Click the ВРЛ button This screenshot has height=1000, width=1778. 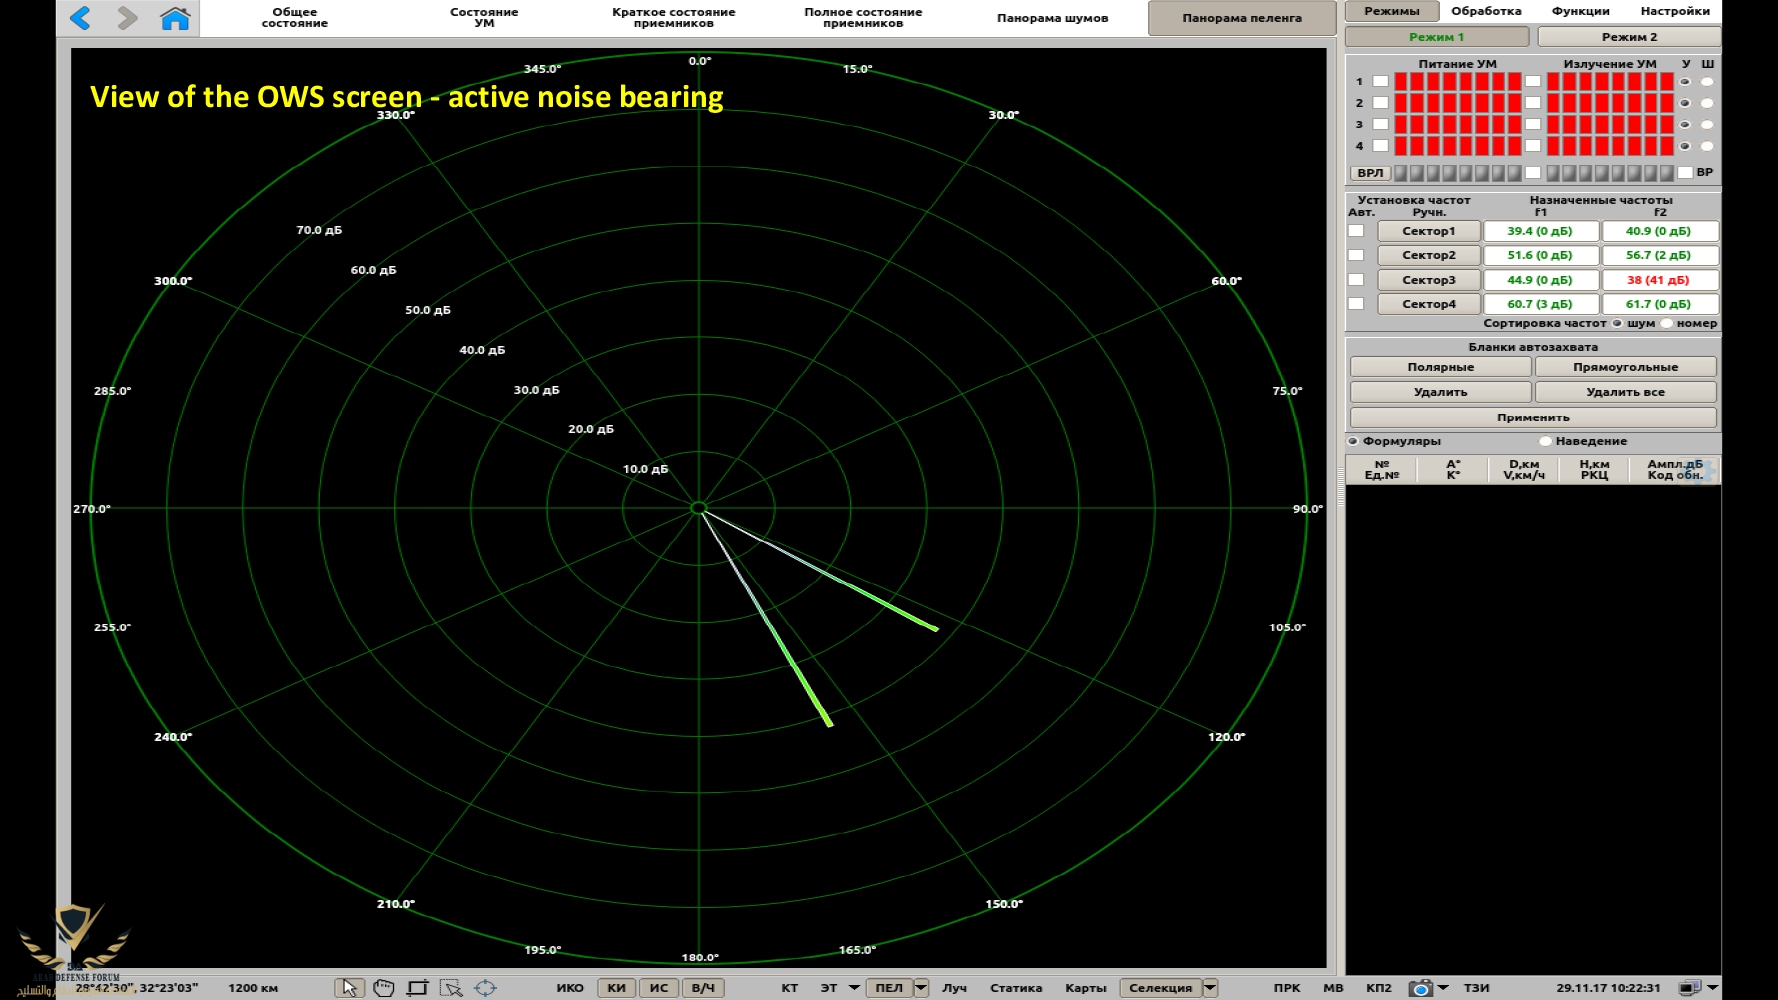click(x=1370, y=173)
